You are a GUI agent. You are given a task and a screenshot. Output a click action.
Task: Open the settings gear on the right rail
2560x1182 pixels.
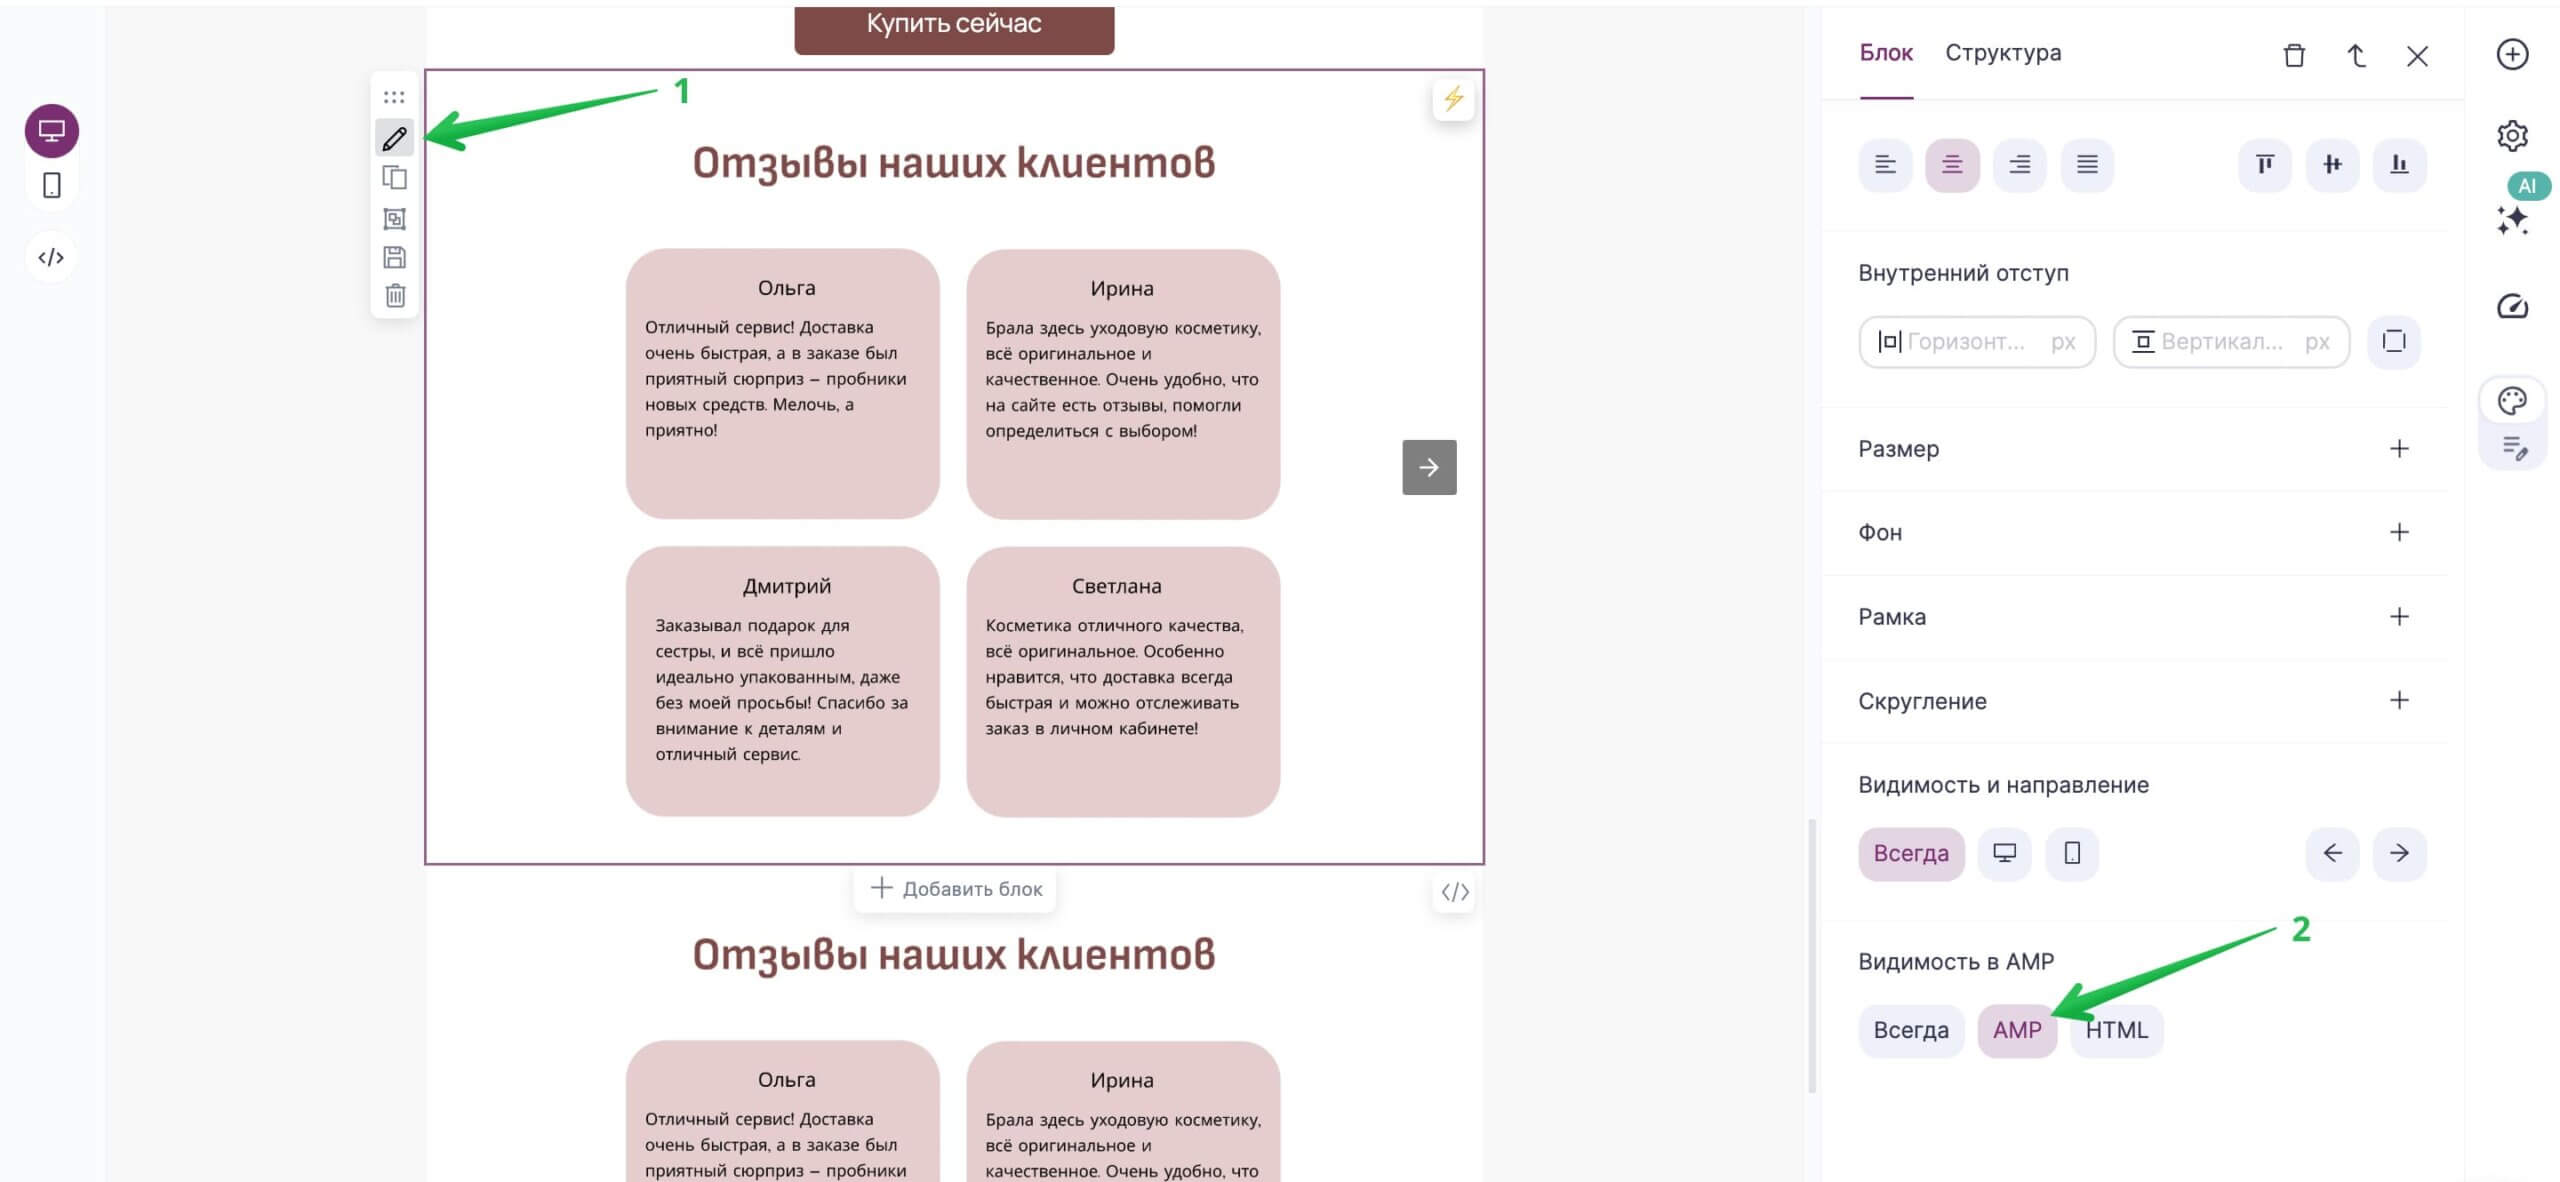click(2512, 135)
